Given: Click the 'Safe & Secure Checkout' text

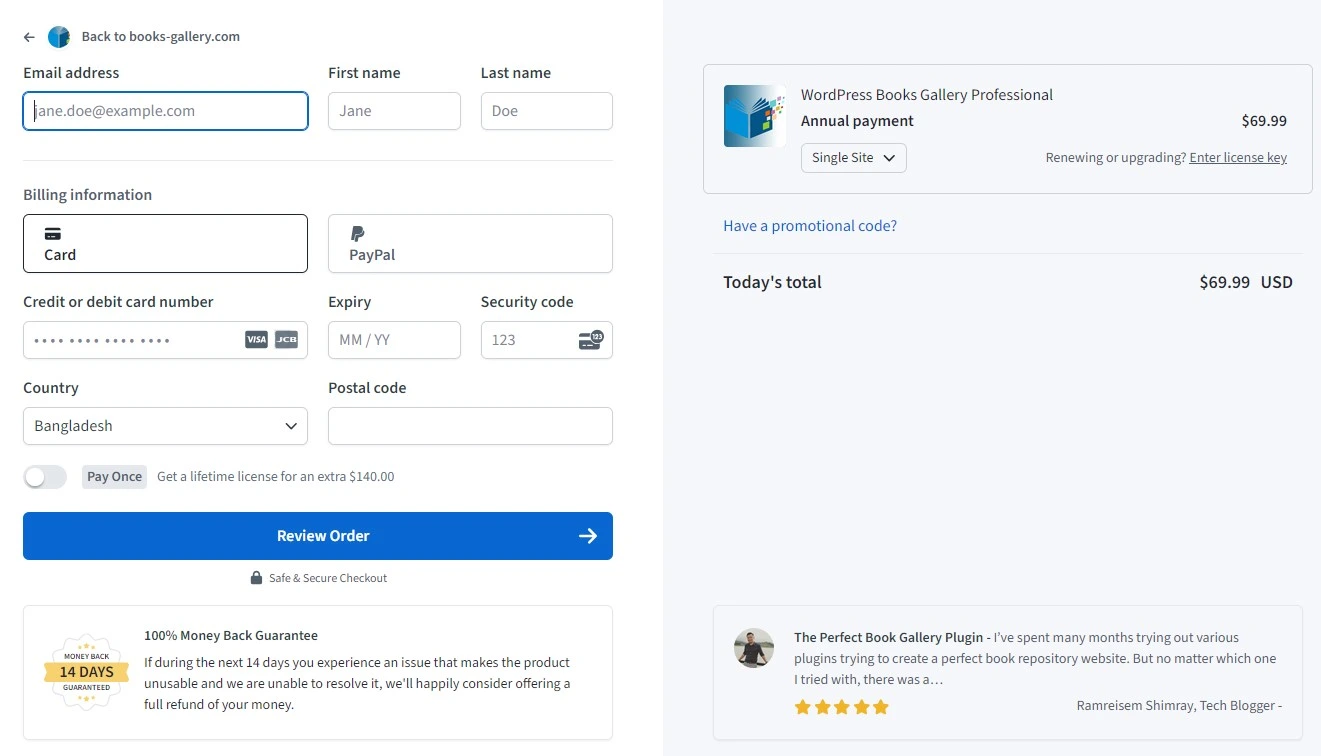Looking at the screenshot, I should [328, 578].
